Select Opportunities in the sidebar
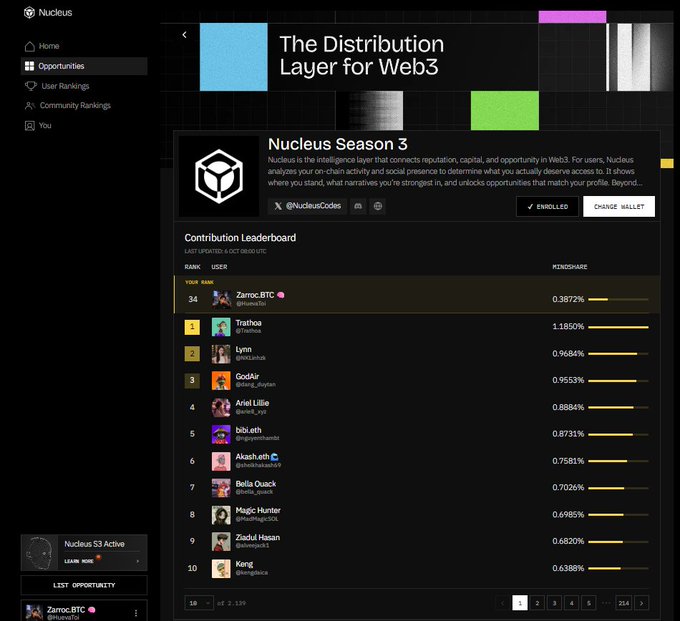This screenshot has width=680, height=621. click(x=84, y=66)
